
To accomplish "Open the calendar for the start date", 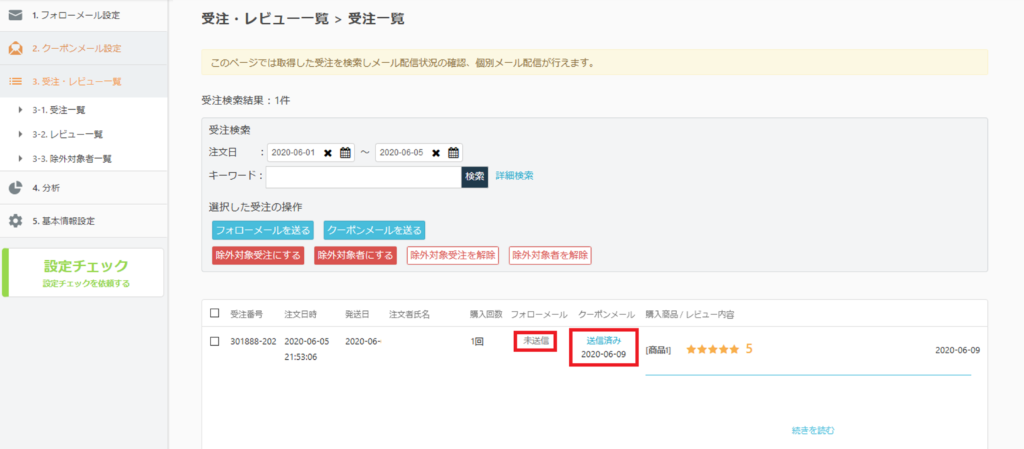I will click(x=346, y=153).
